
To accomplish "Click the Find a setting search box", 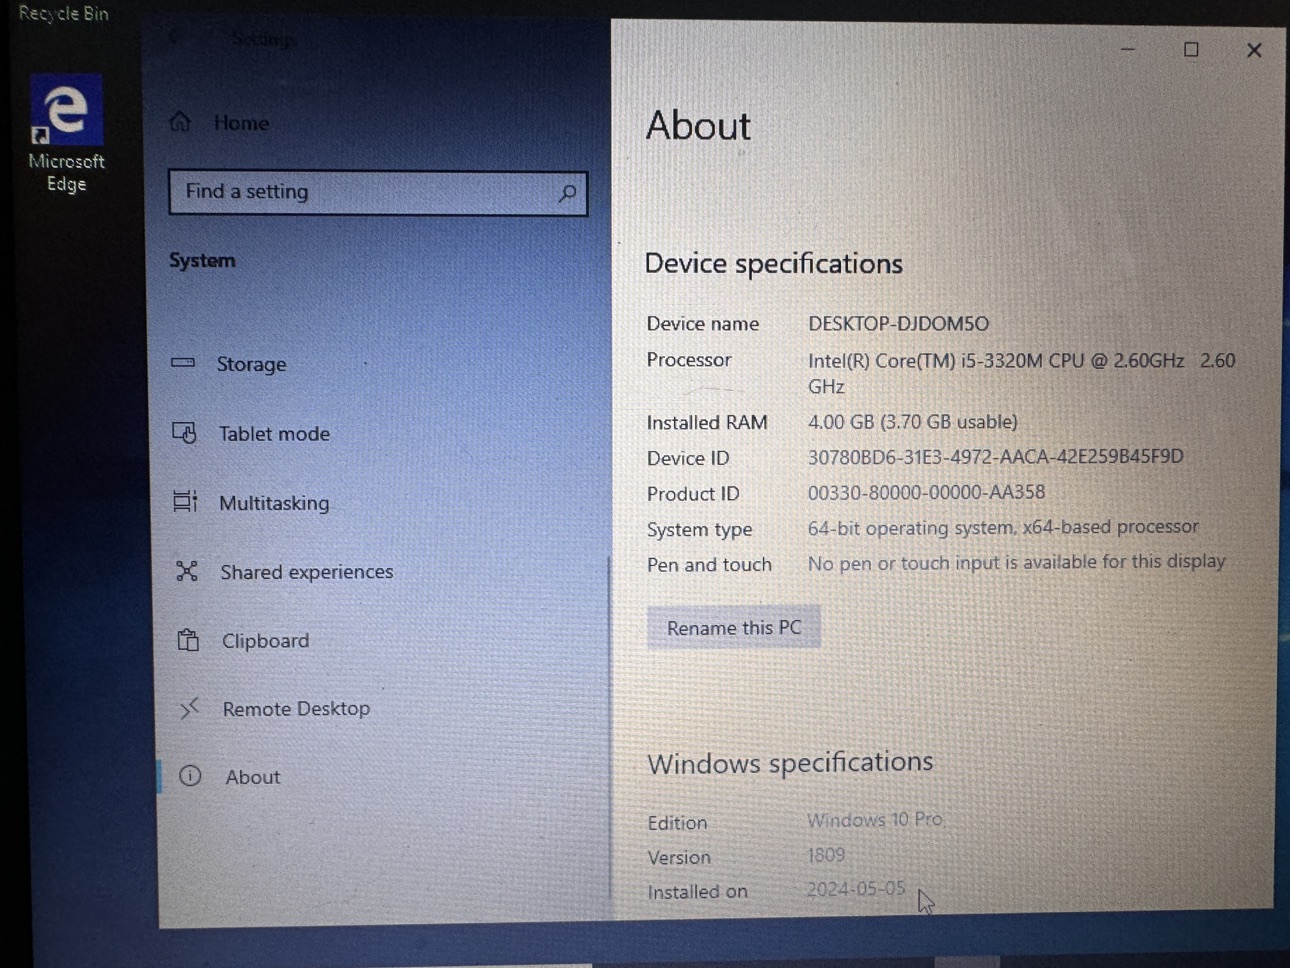I will tap(378, 192).
